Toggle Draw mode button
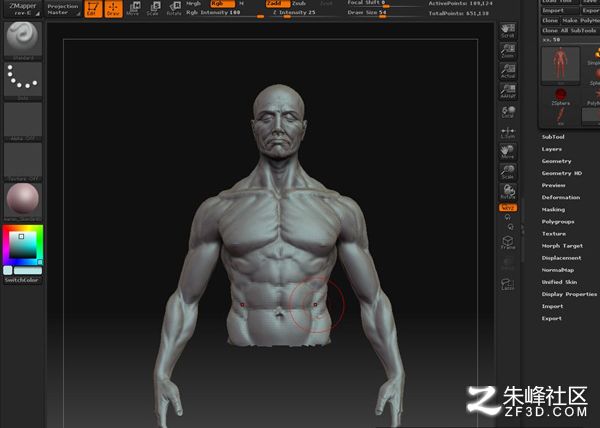The height and width of the screenshot is (428, 600). tap(113, 9)
